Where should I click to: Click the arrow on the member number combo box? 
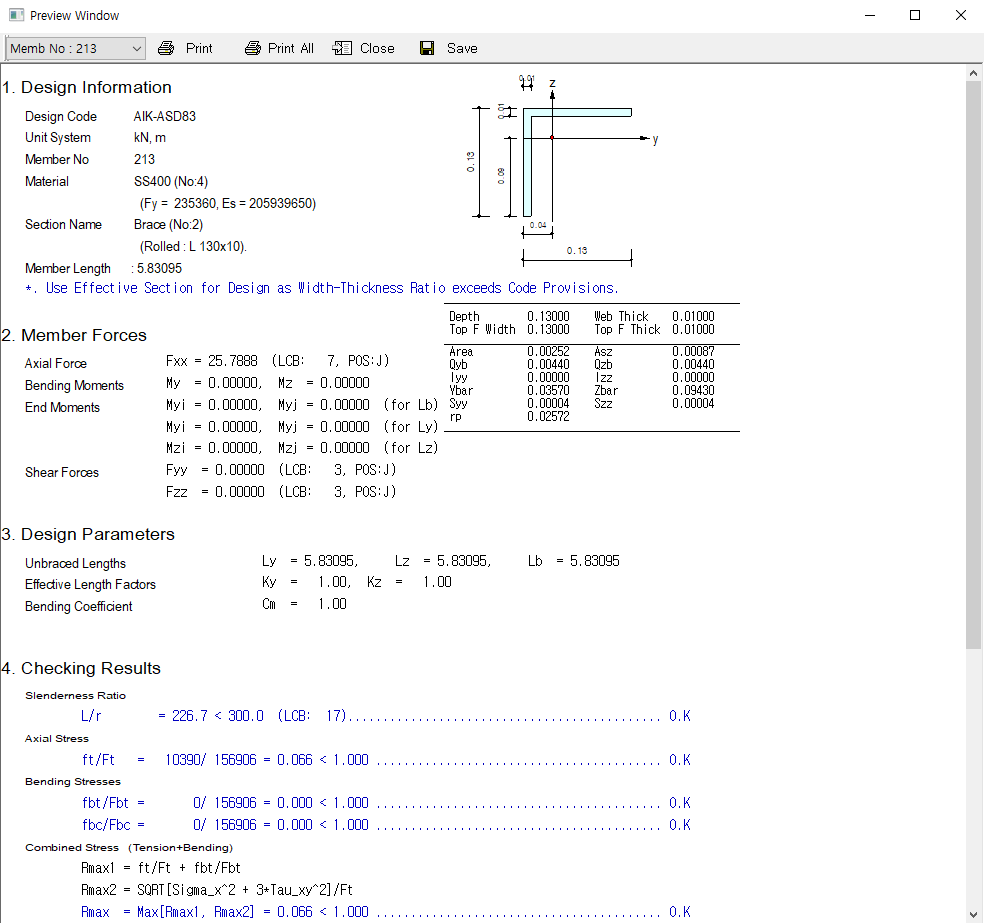(x=136, y=48)
